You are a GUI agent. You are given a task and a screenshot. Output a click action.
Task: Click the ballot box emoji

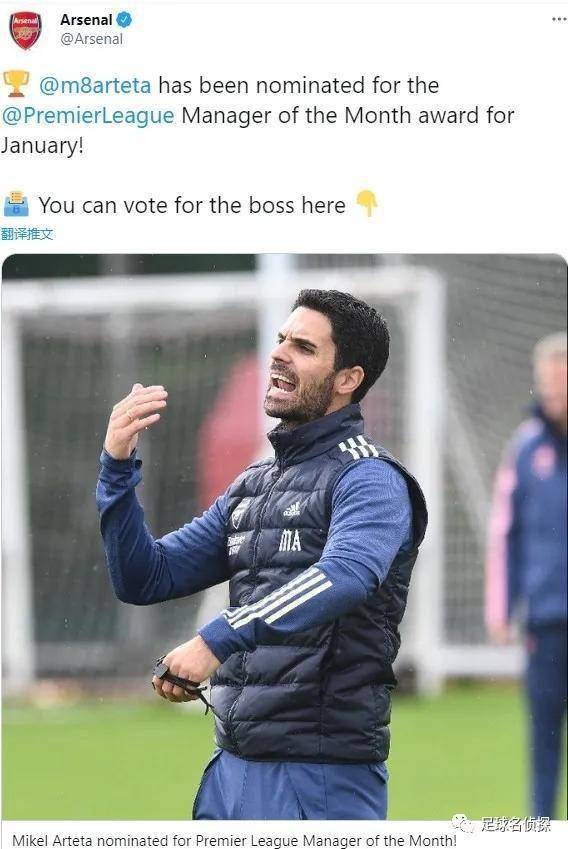coord(16,204)
